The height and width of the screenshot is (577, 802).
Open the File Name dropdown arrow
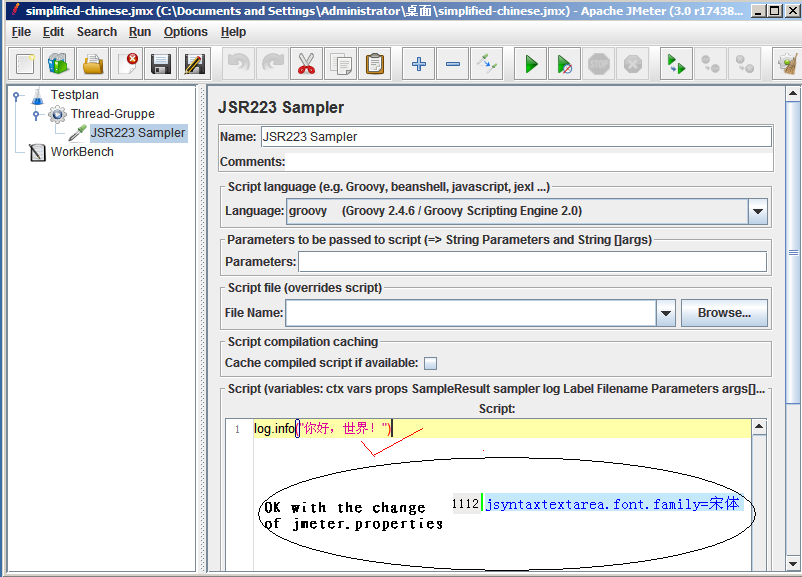(666, 313)
